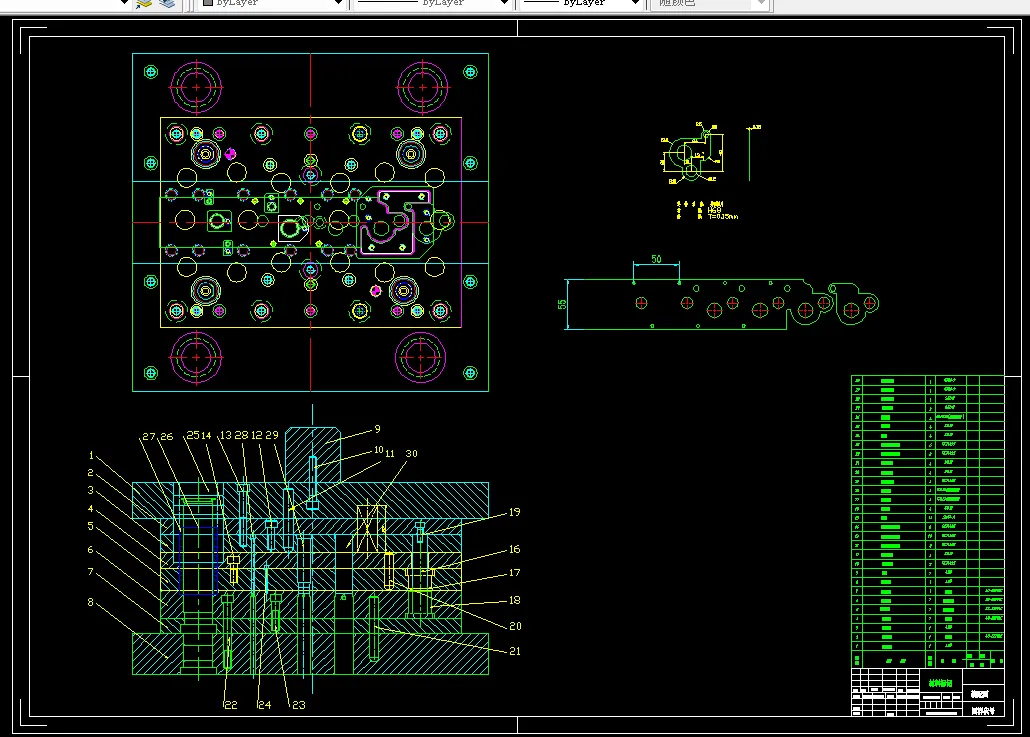Image resolution: width=1030 pixels, height=737 pixels.
Task: Click part callout number 21
Action: [515, 651]
